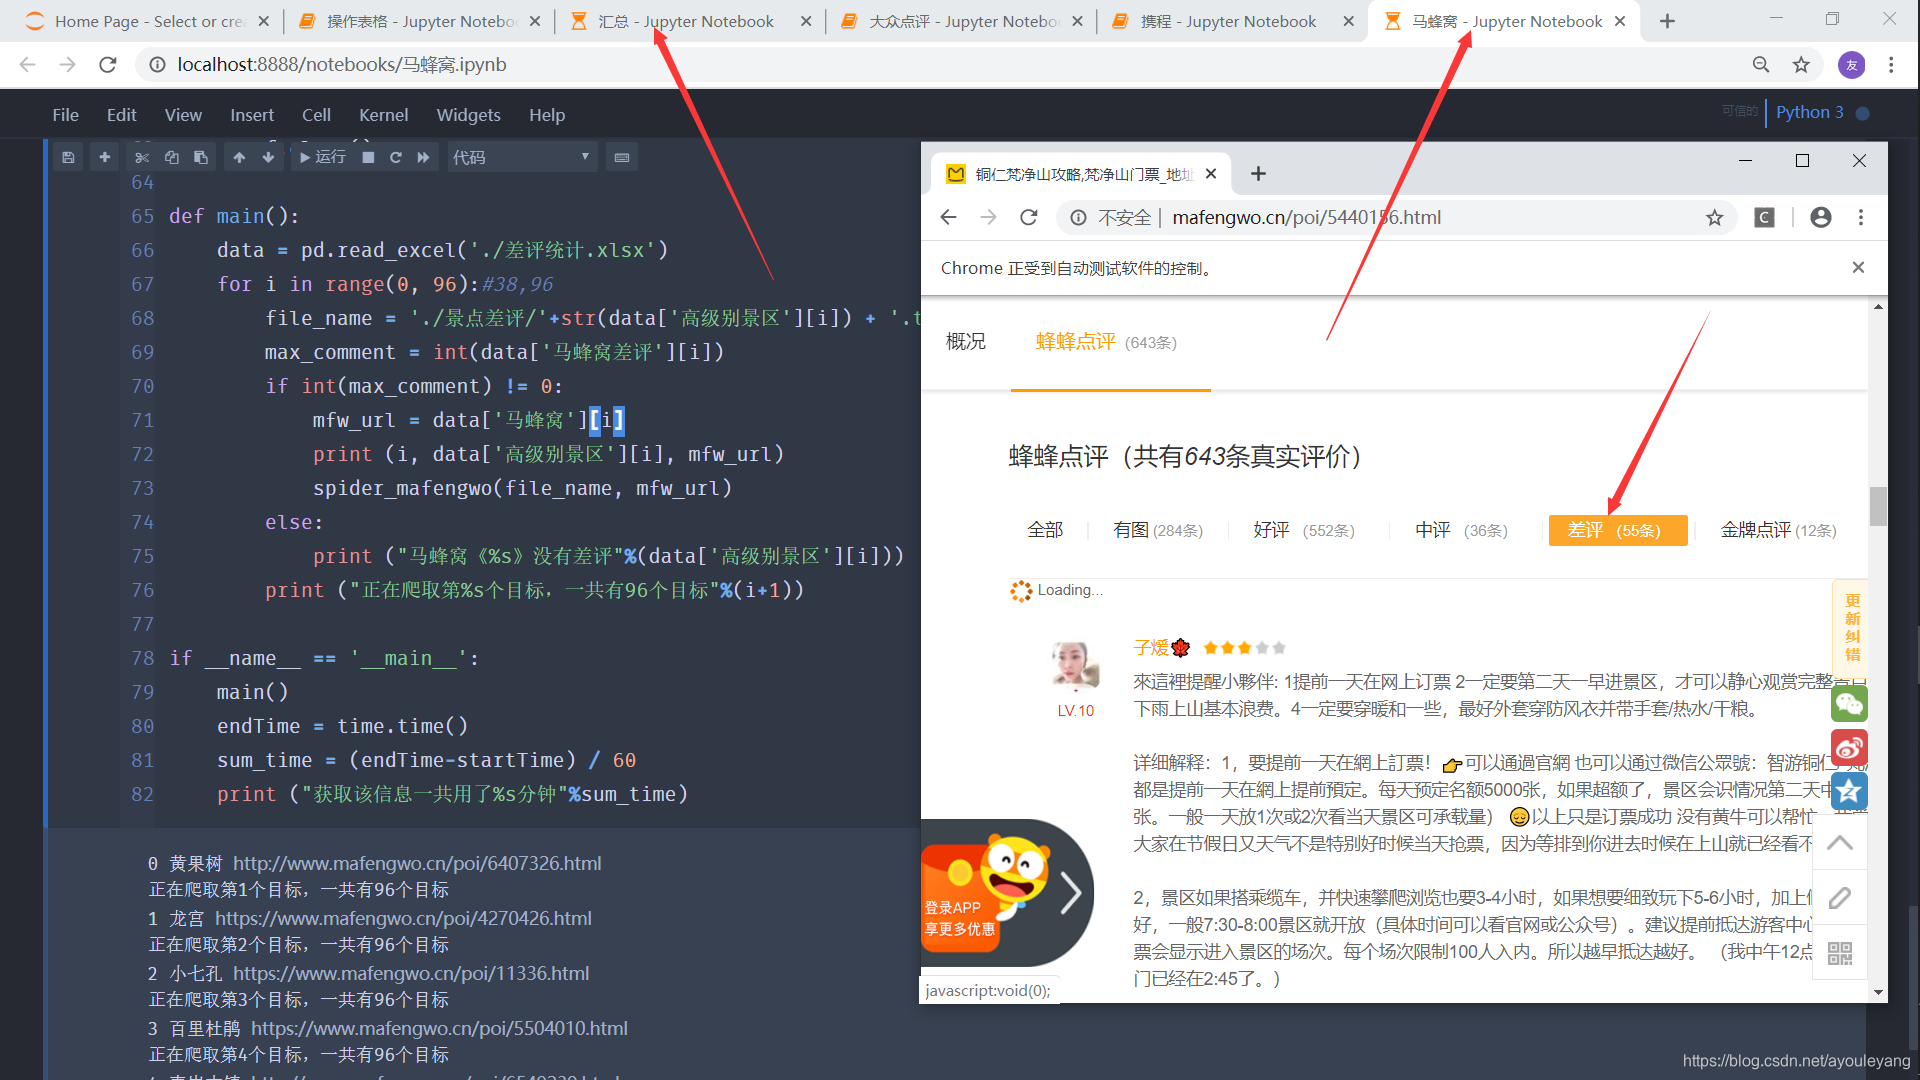Reload the mafengwo page

pyautogui.click(x=1028, y=217)
